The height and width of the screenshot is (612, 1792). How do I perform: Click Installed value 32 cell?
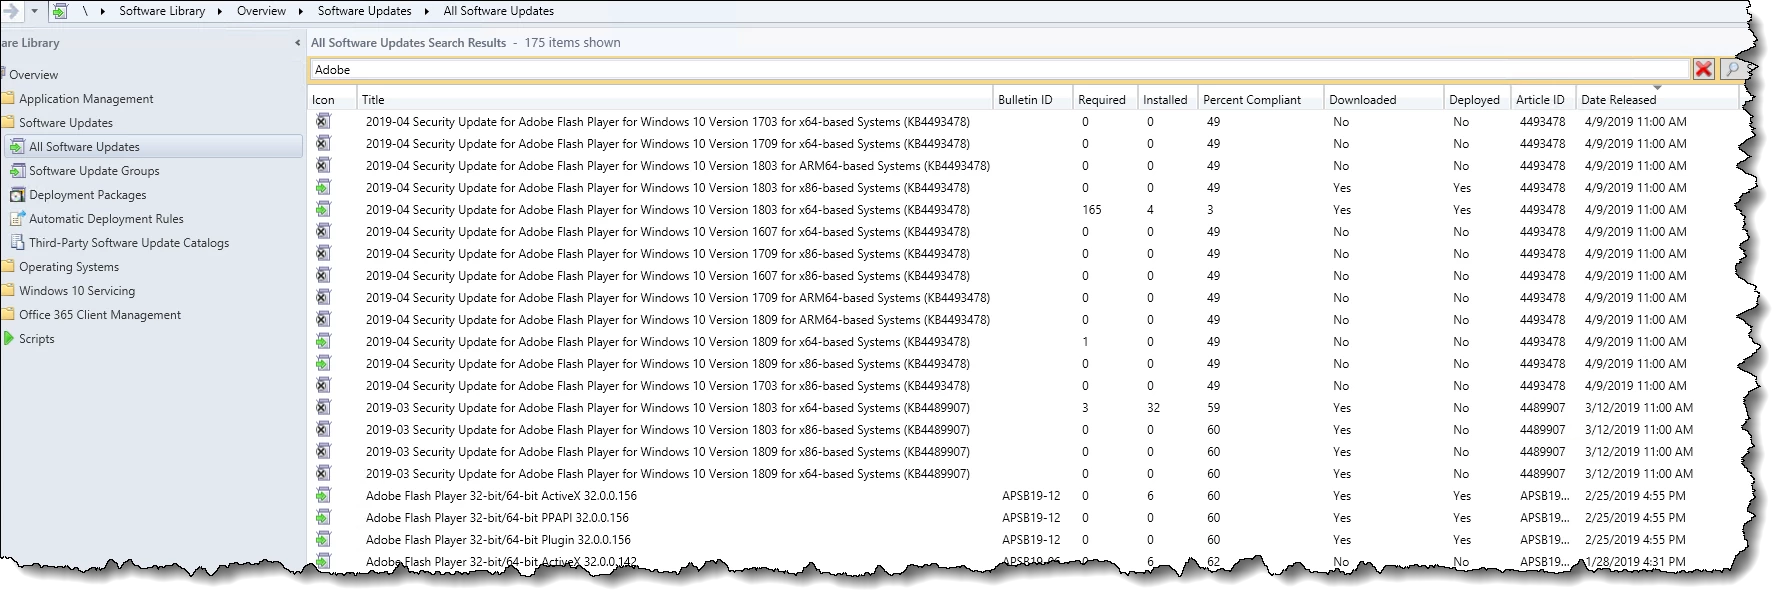tap(1153, 408)
